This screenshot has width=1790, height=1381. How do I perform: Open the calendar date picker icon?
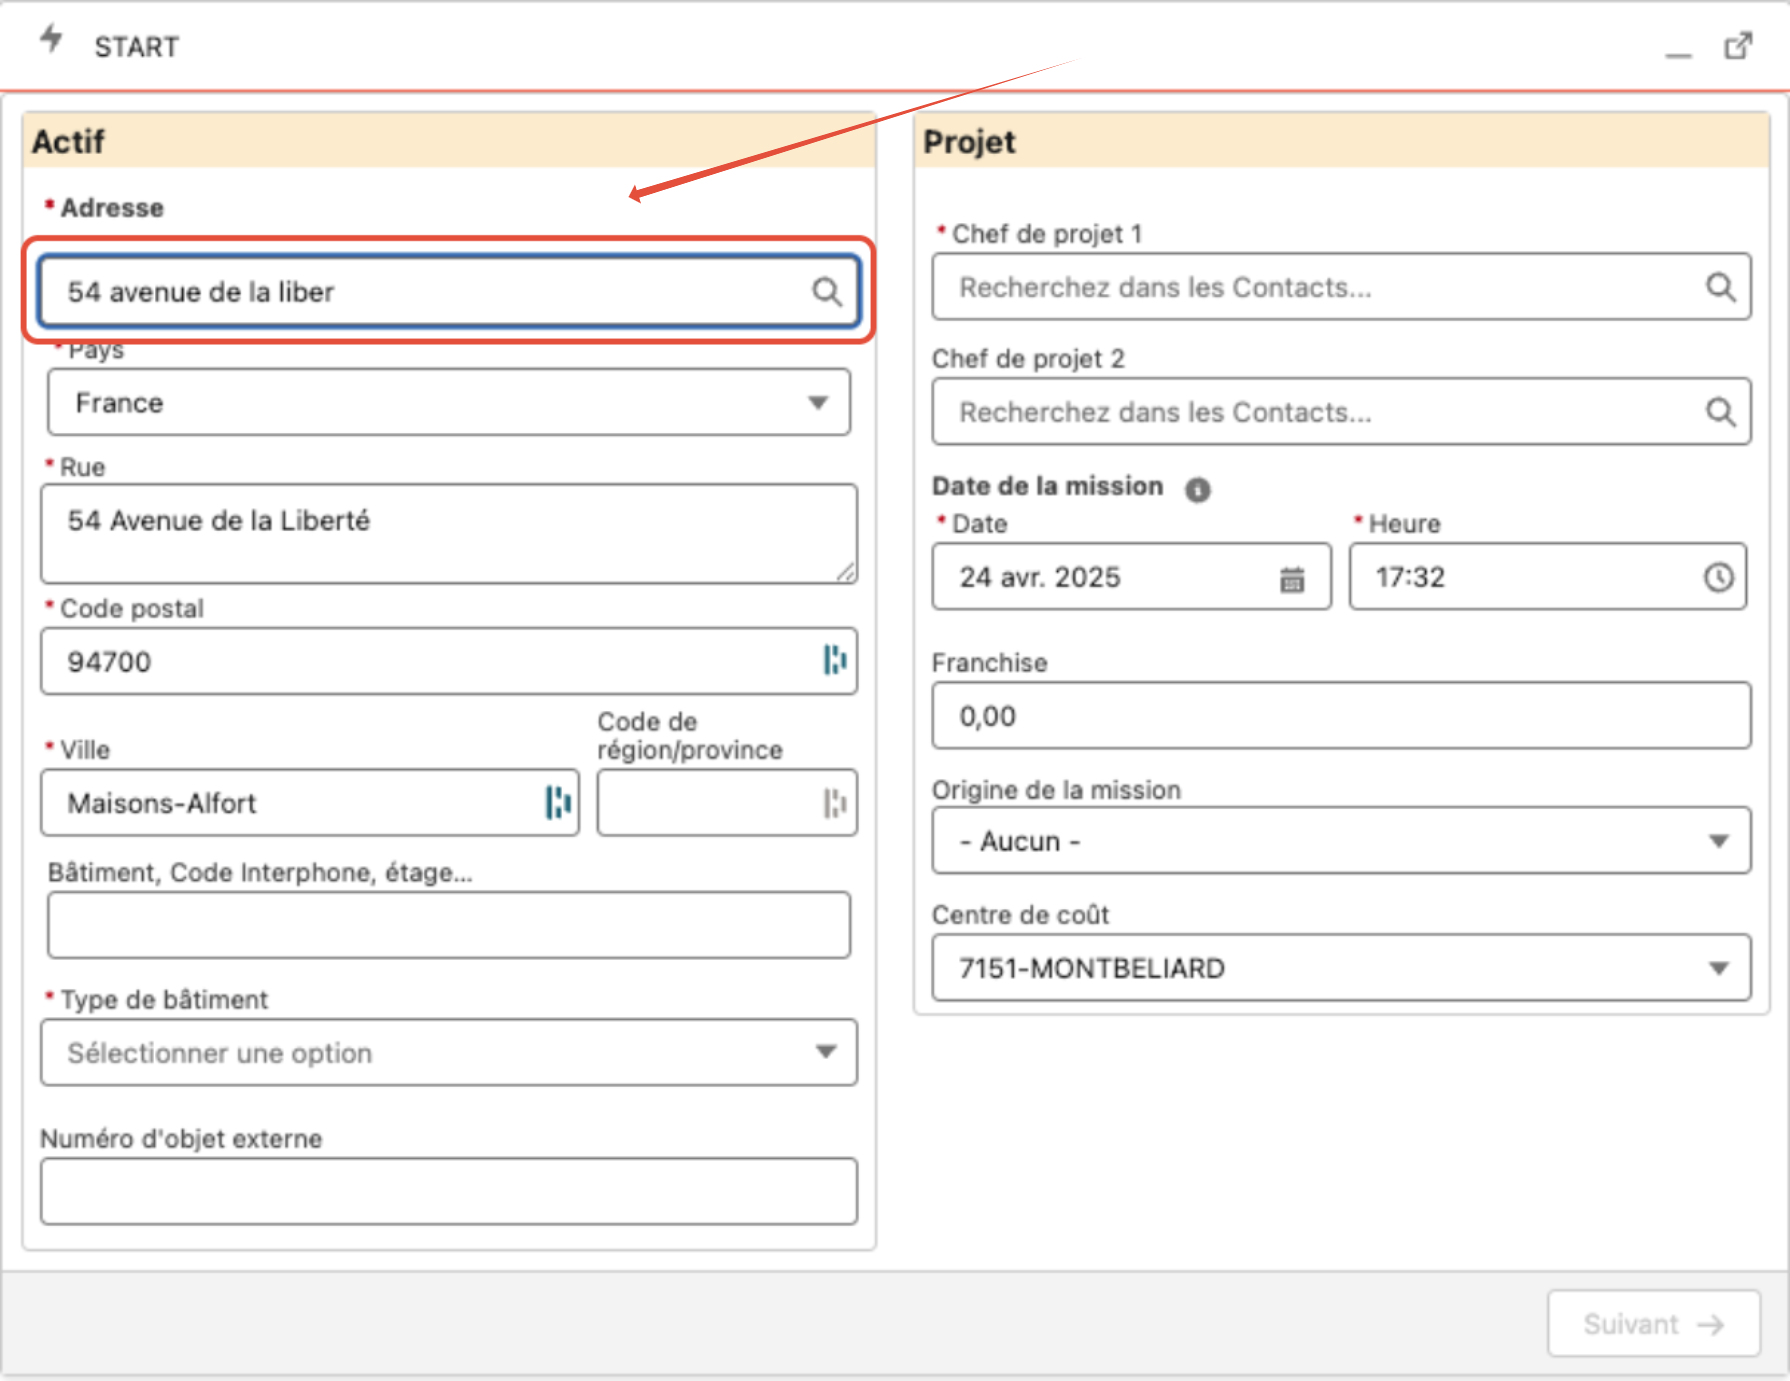tap(1292, 578)
